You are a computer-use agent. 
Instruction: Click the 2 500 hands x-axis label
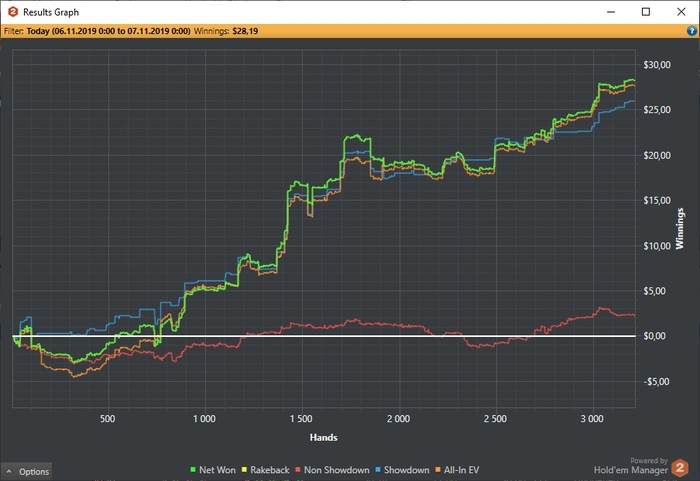click(x=495, y=419)
